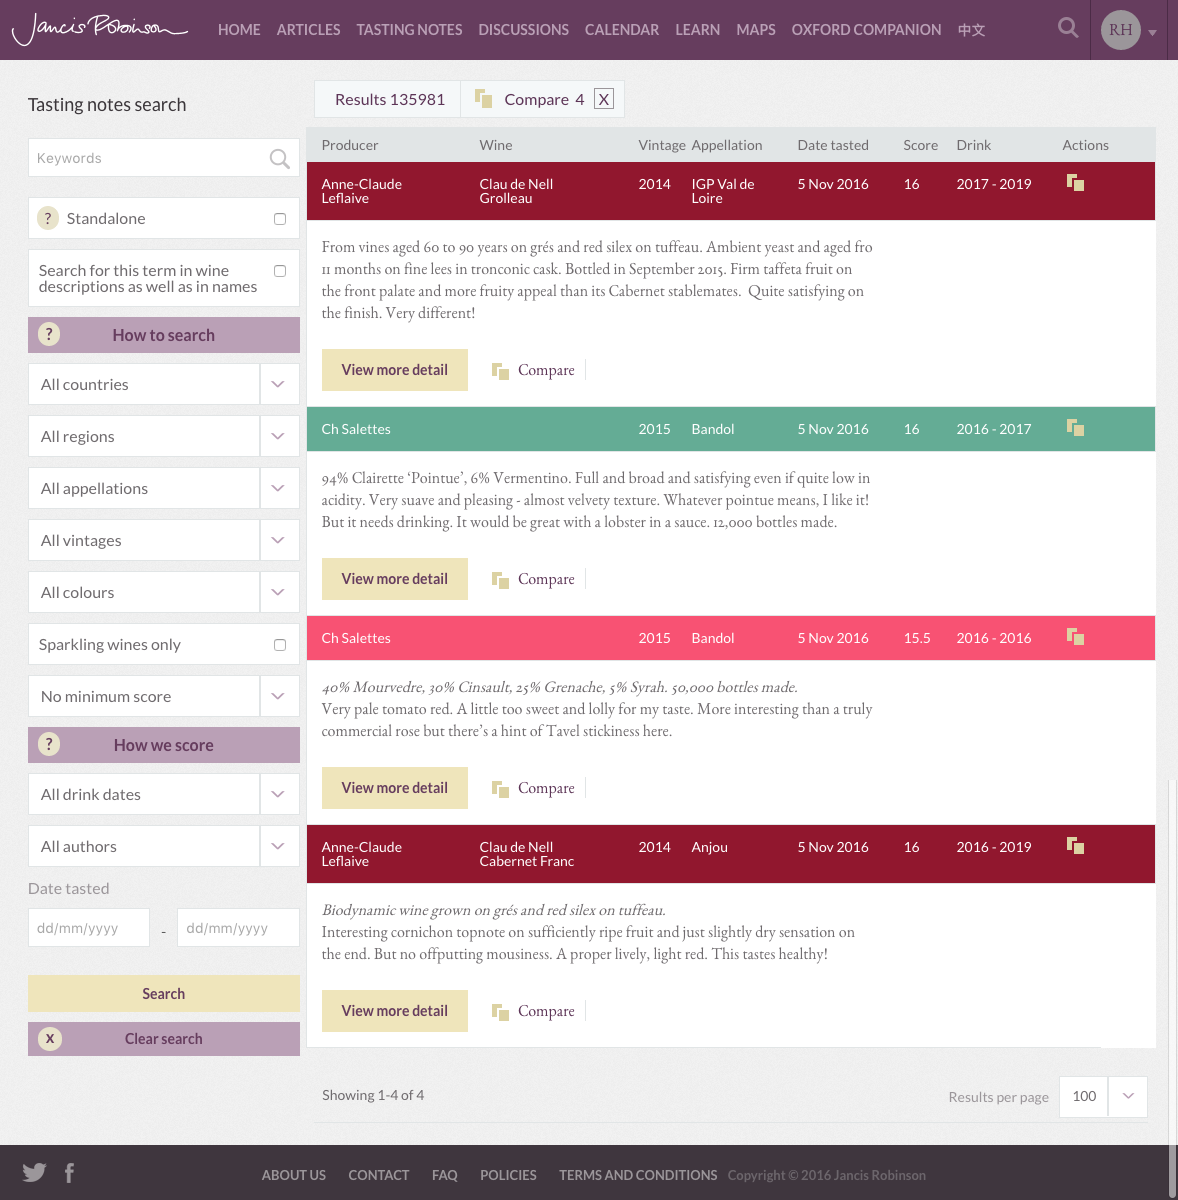Click the Standalone help question mark icon
Screen dimensions: 1178x1200
(x=48, y=218)
